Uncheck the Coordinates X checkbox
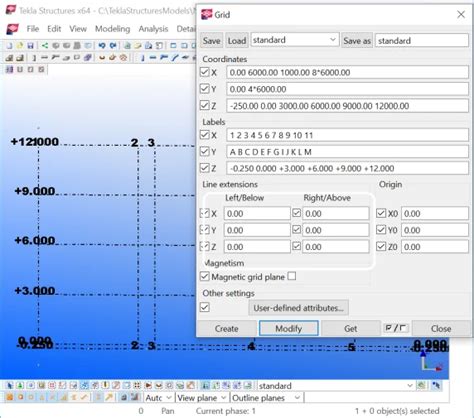This screenshot has width=474, height=418. click(x=205, y=72)
